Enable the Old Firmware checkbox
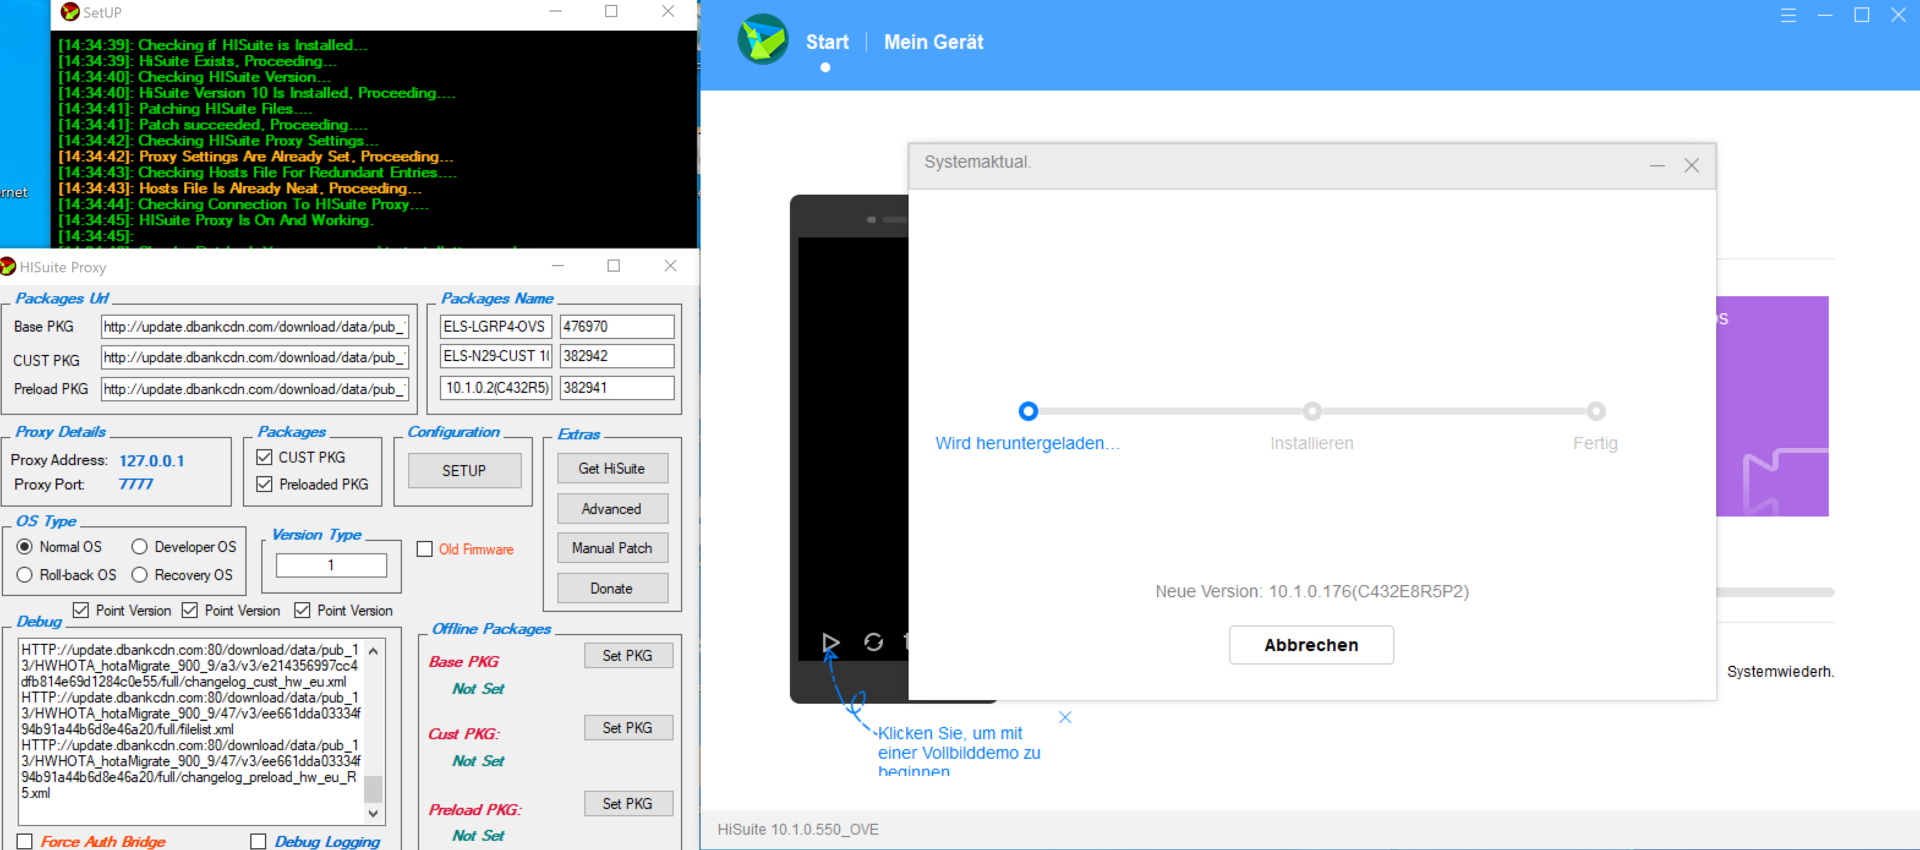Image resolution: width=1920 pixels, height=850 pixels. (x=425, y=549)
